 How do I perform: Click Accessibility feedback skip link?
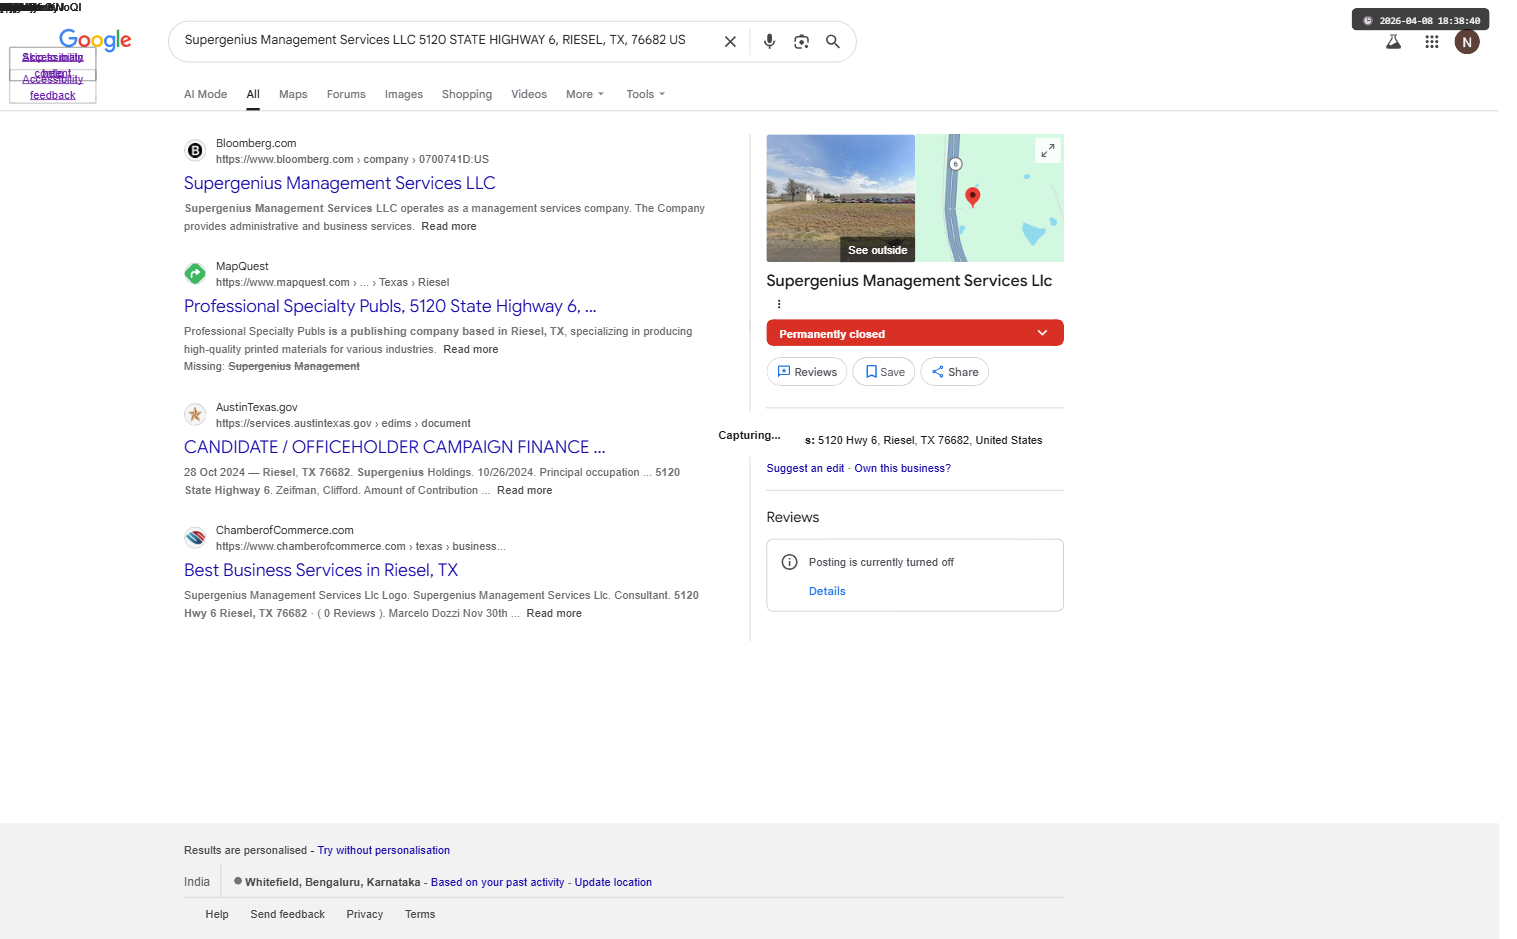point(52,87)
